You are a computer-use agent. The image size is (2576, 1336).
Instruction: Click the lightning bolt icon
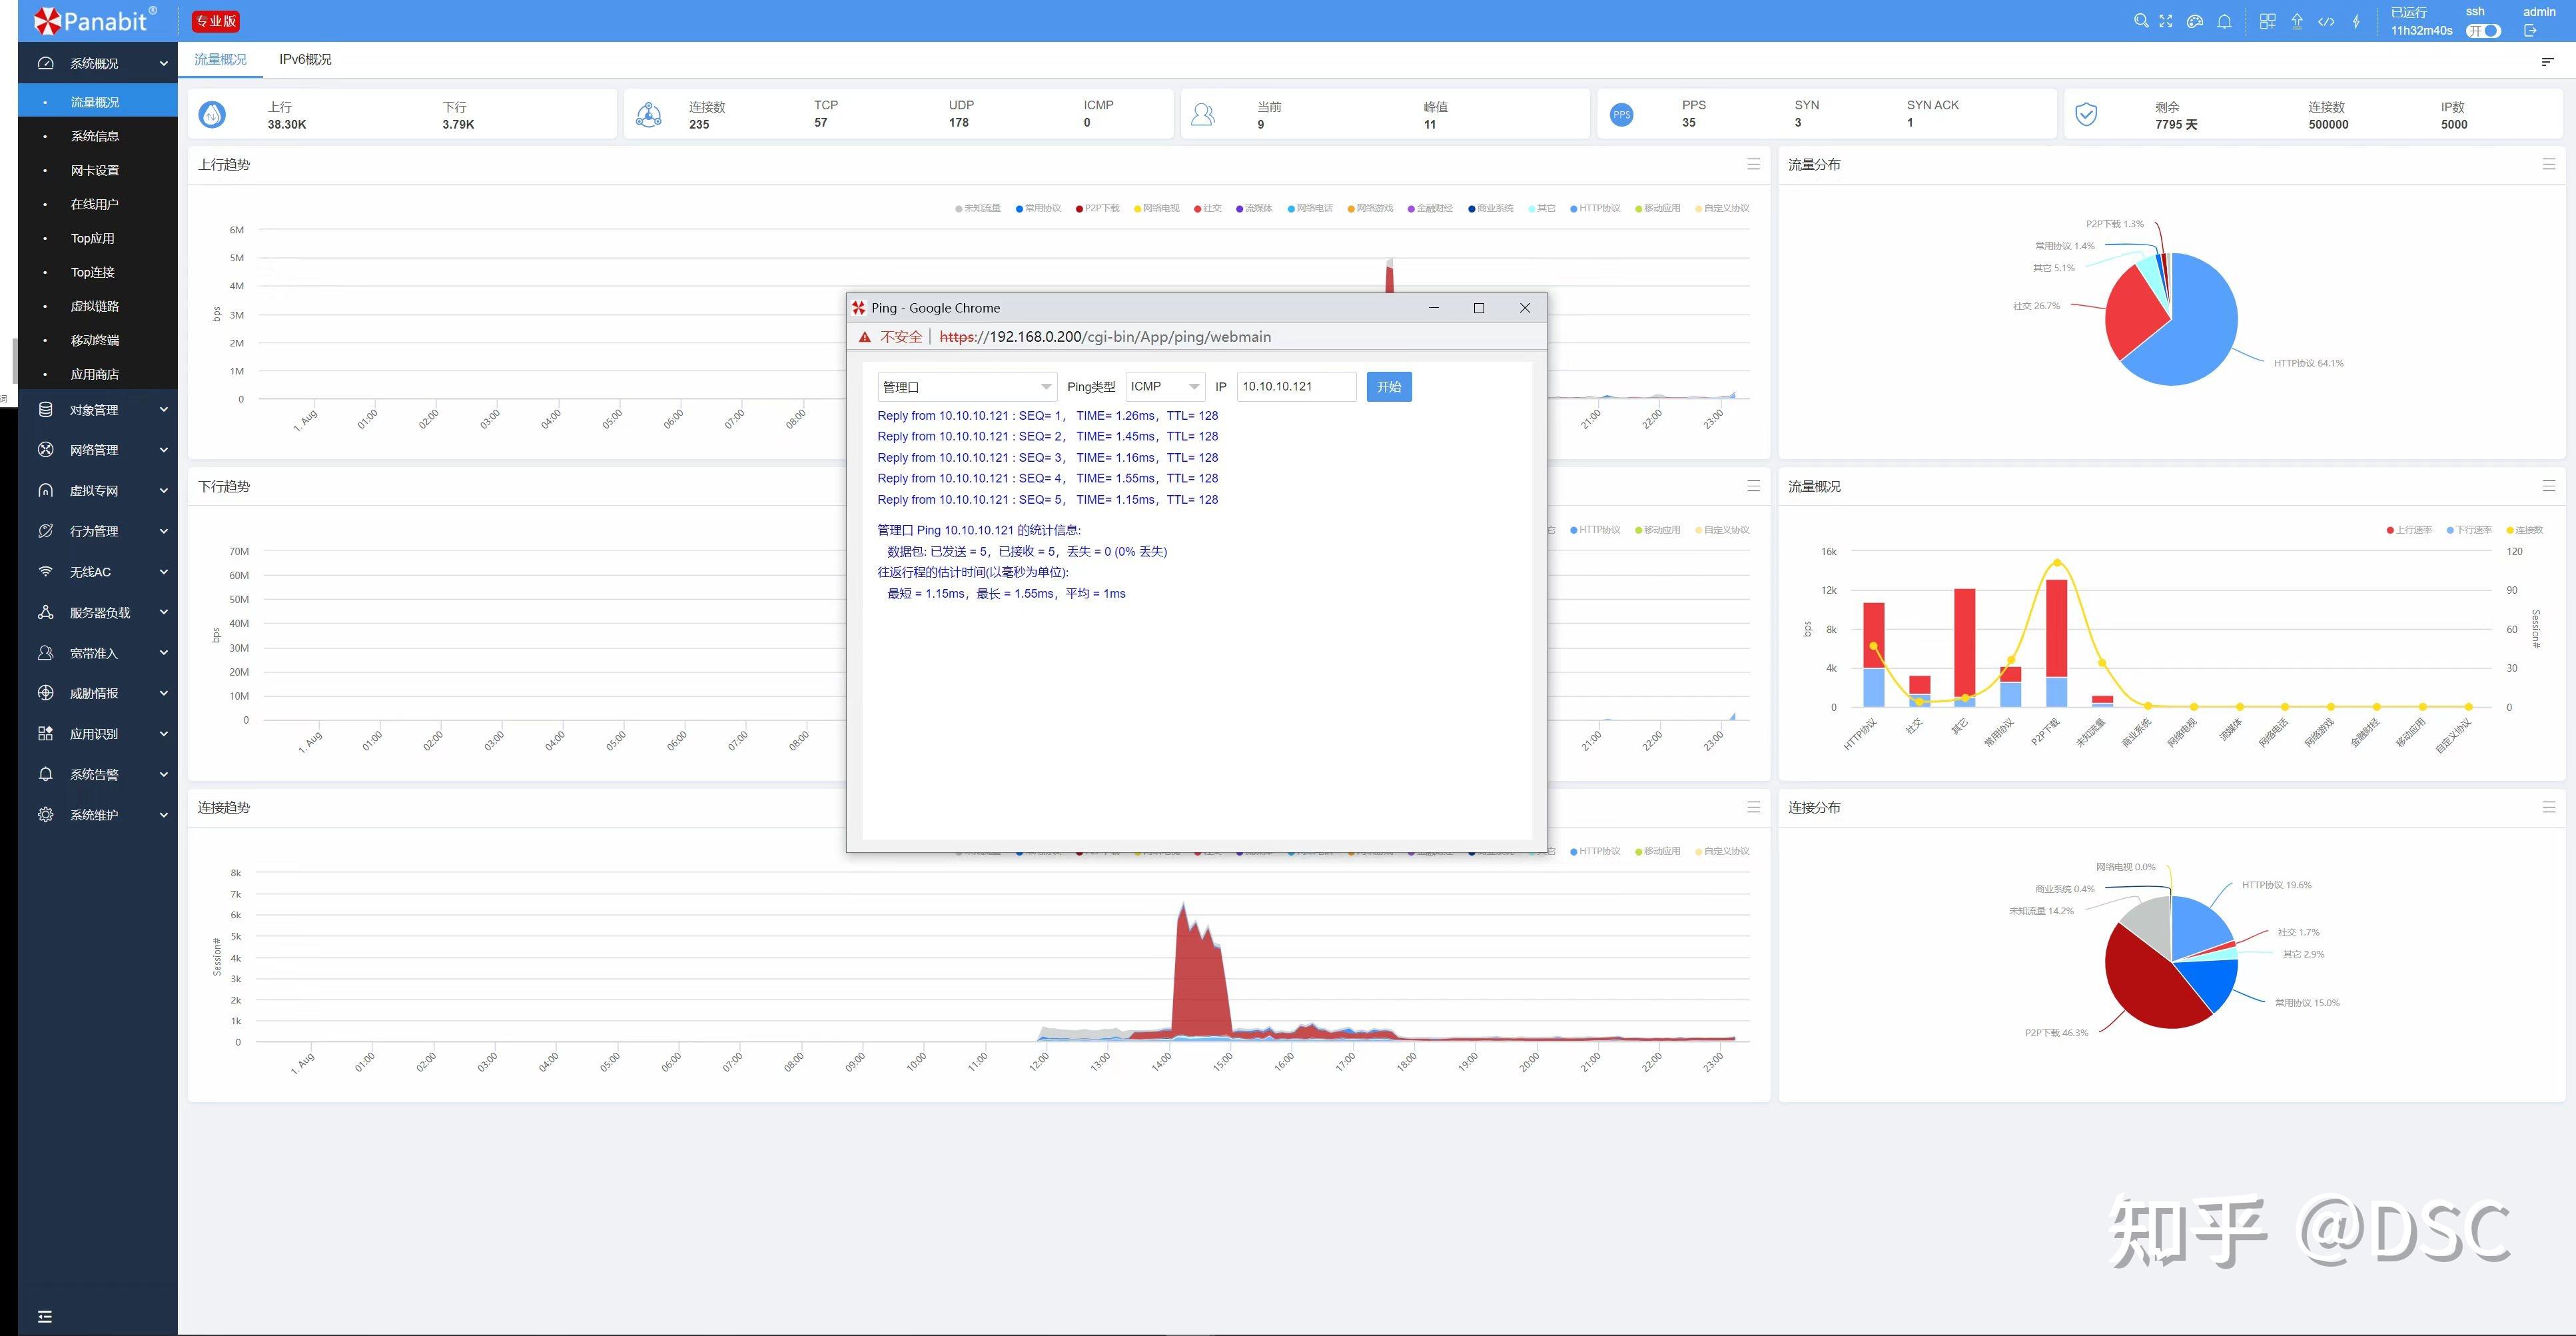[2356, 21]
